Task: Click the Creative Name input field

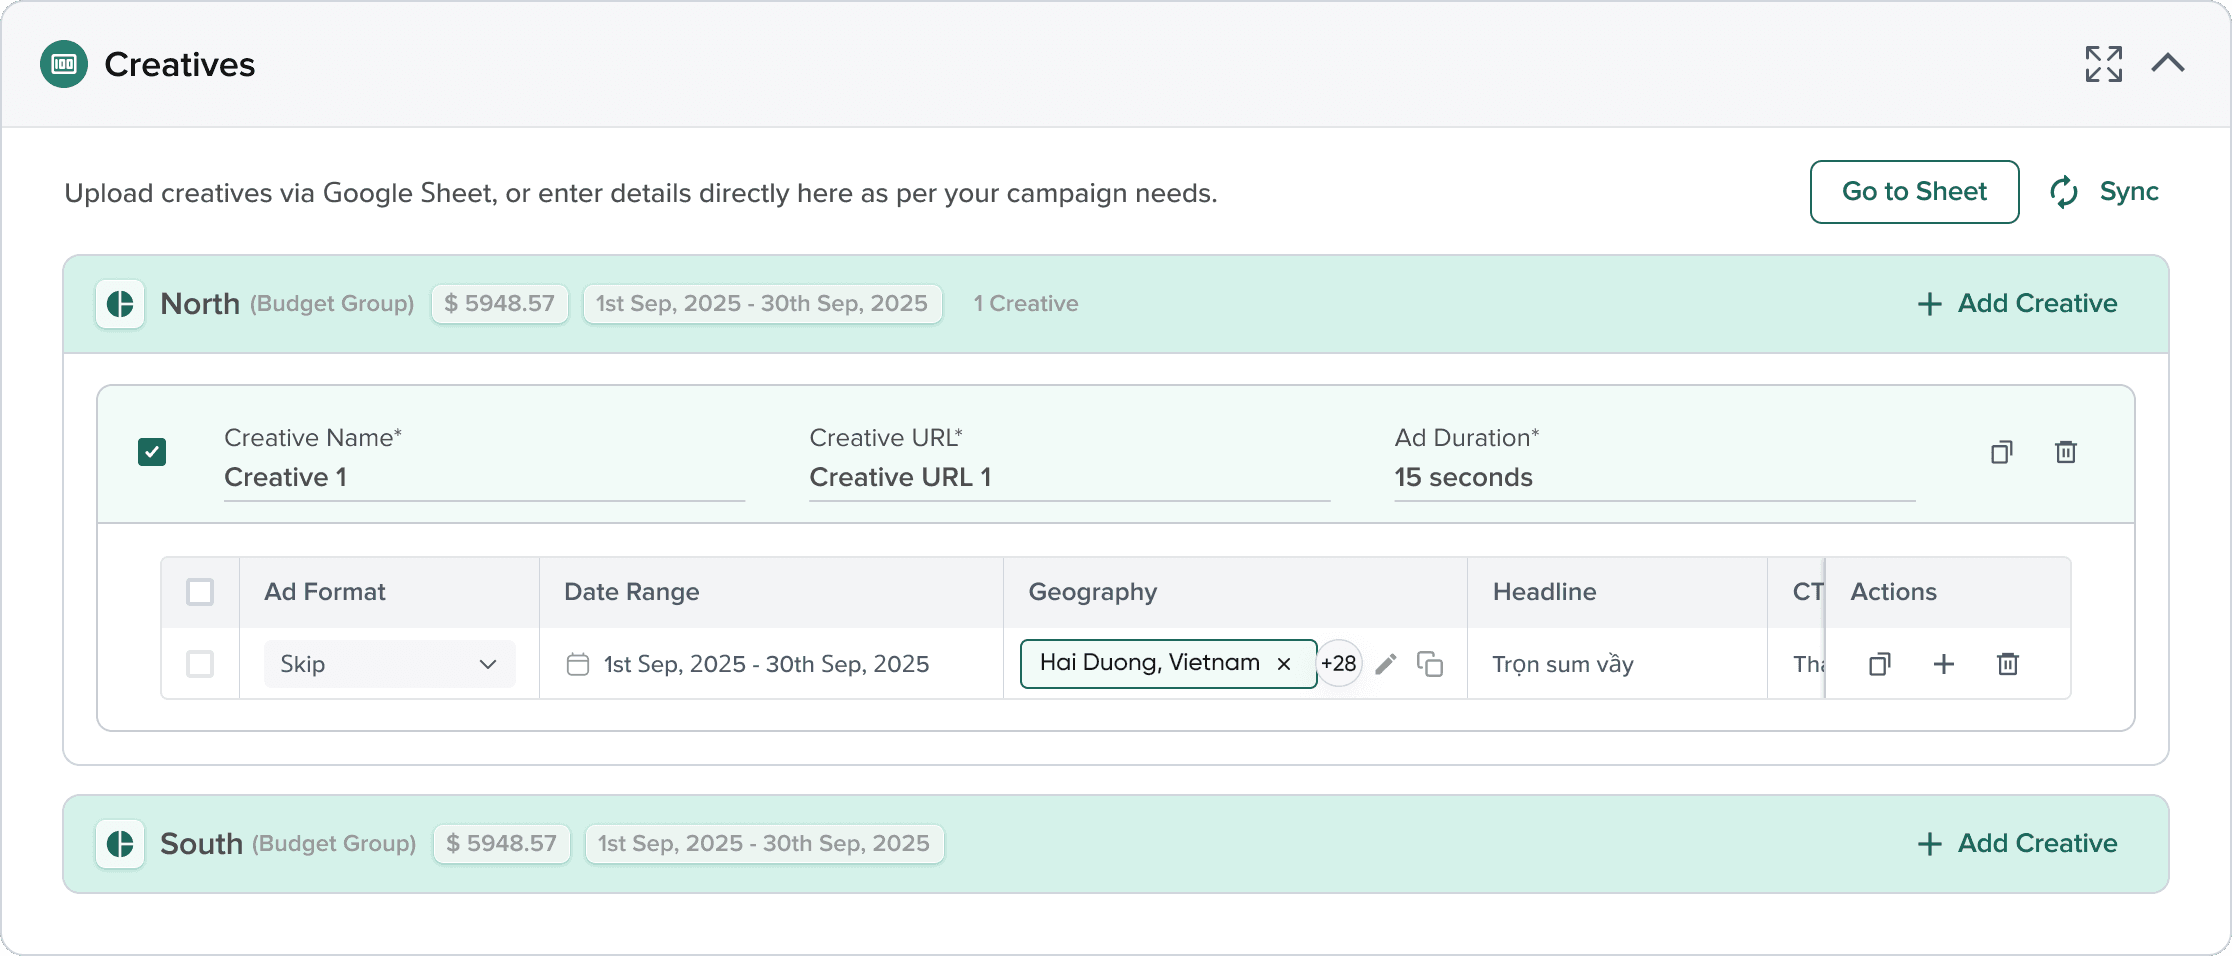Action: (484, 478)
